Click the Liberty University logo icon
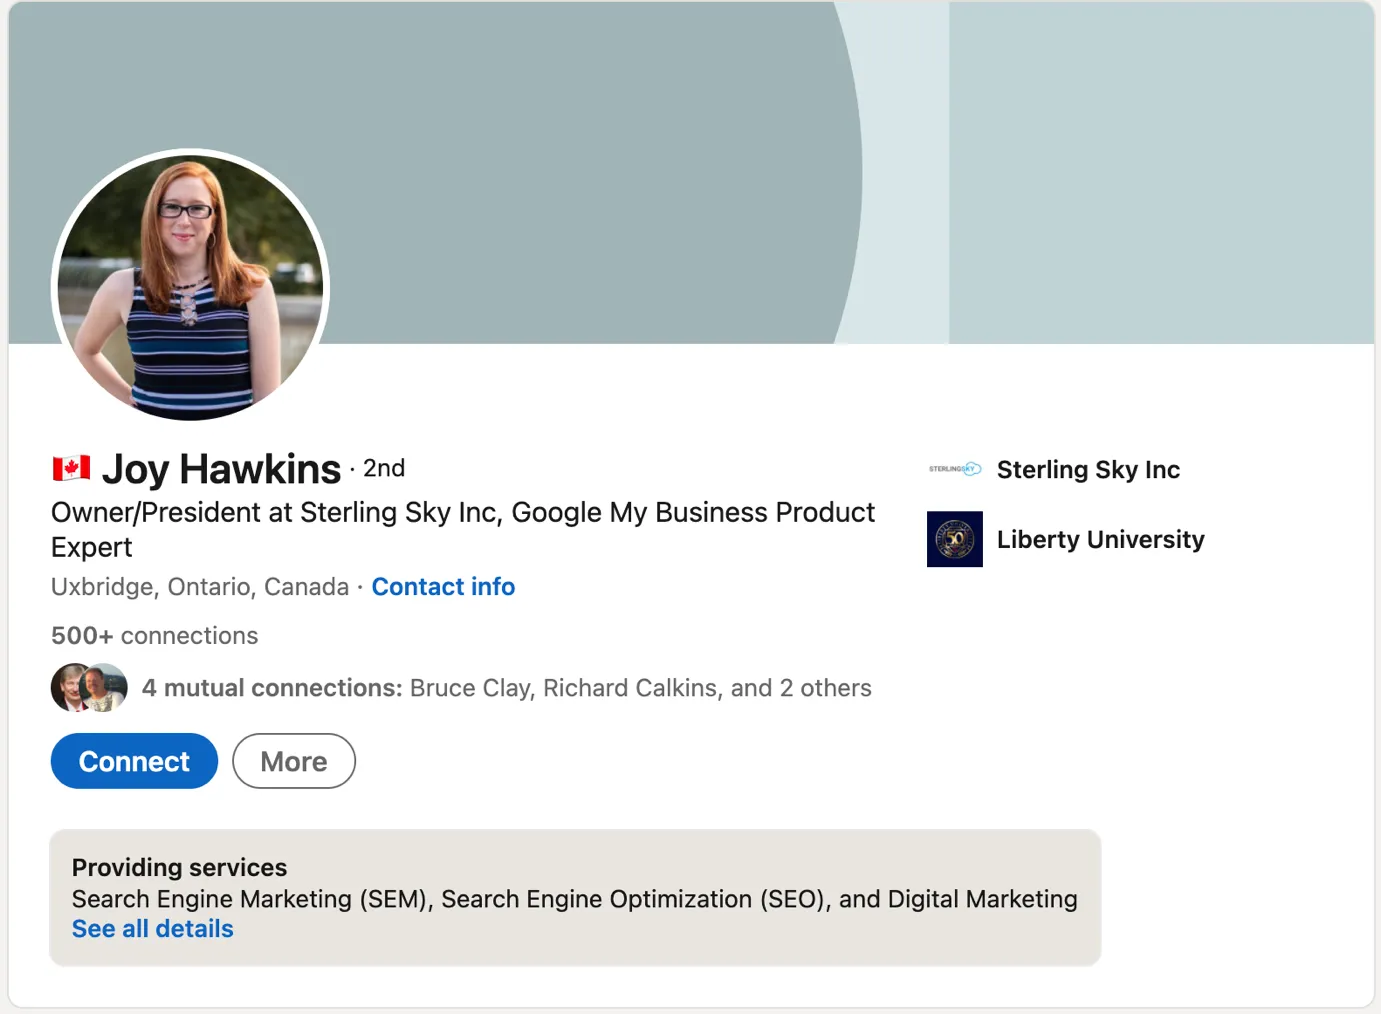This screenshot has height=1014, width=1381. pyautogui.click(x=954, y=539)
